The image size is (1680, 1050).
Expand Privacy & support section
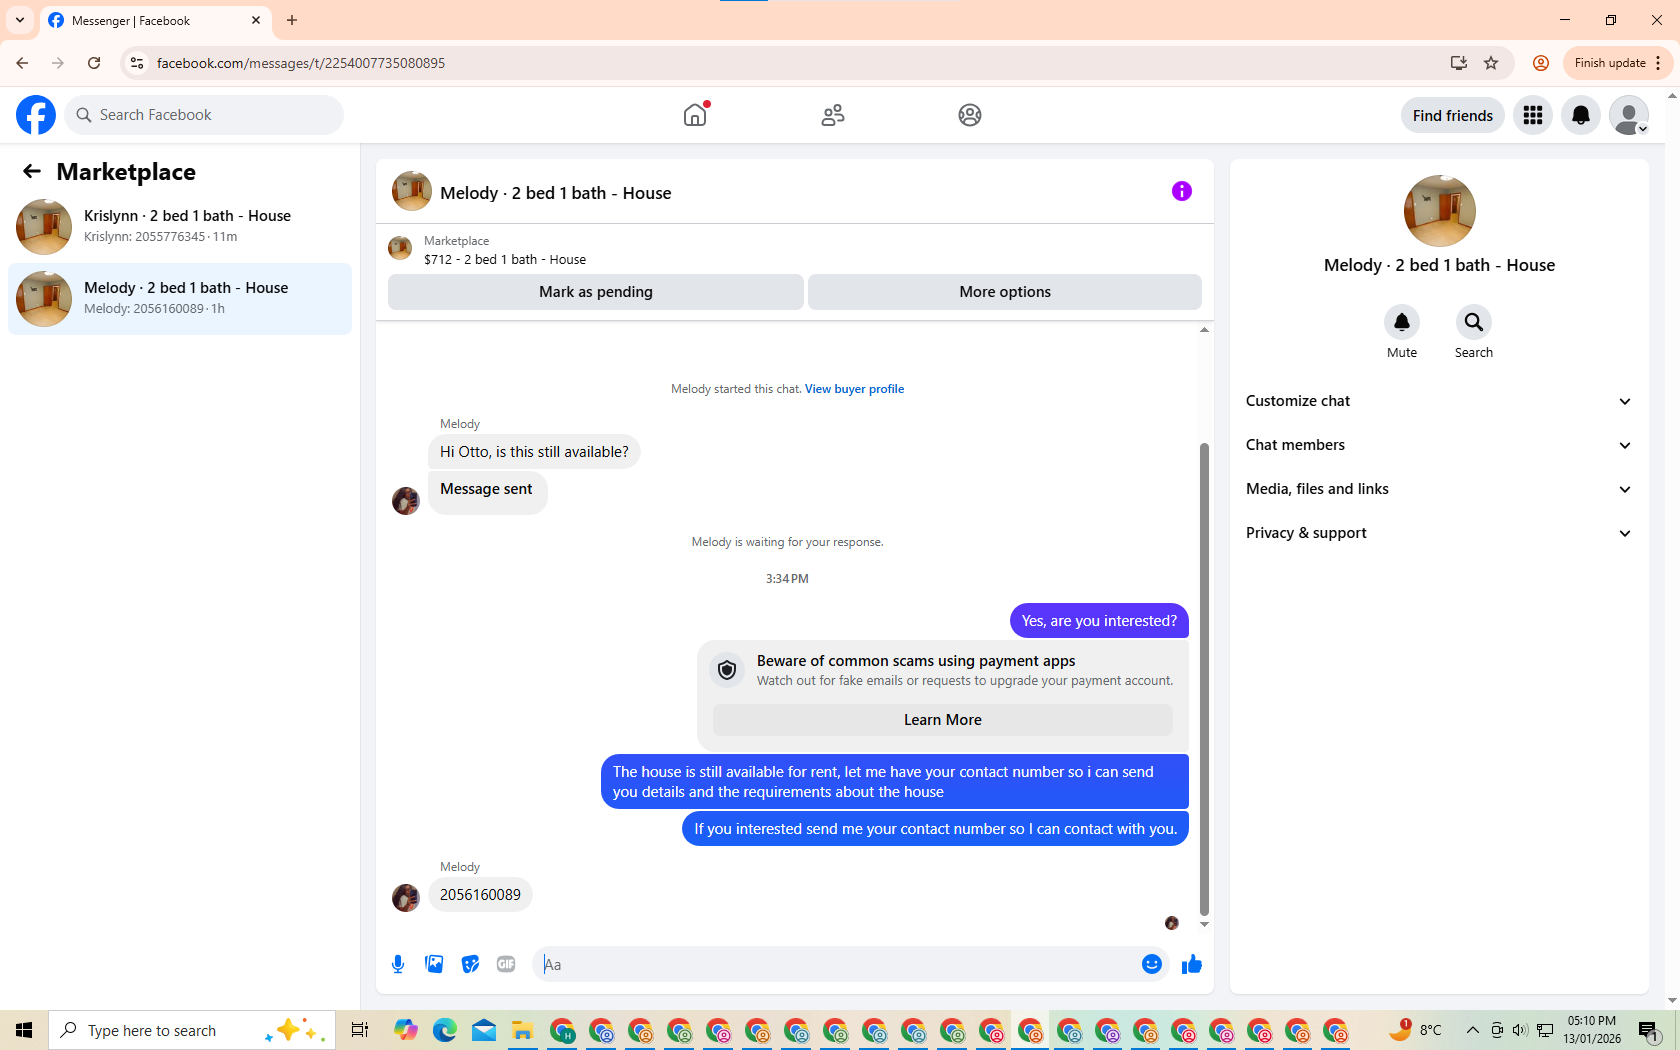(1439, 533)
